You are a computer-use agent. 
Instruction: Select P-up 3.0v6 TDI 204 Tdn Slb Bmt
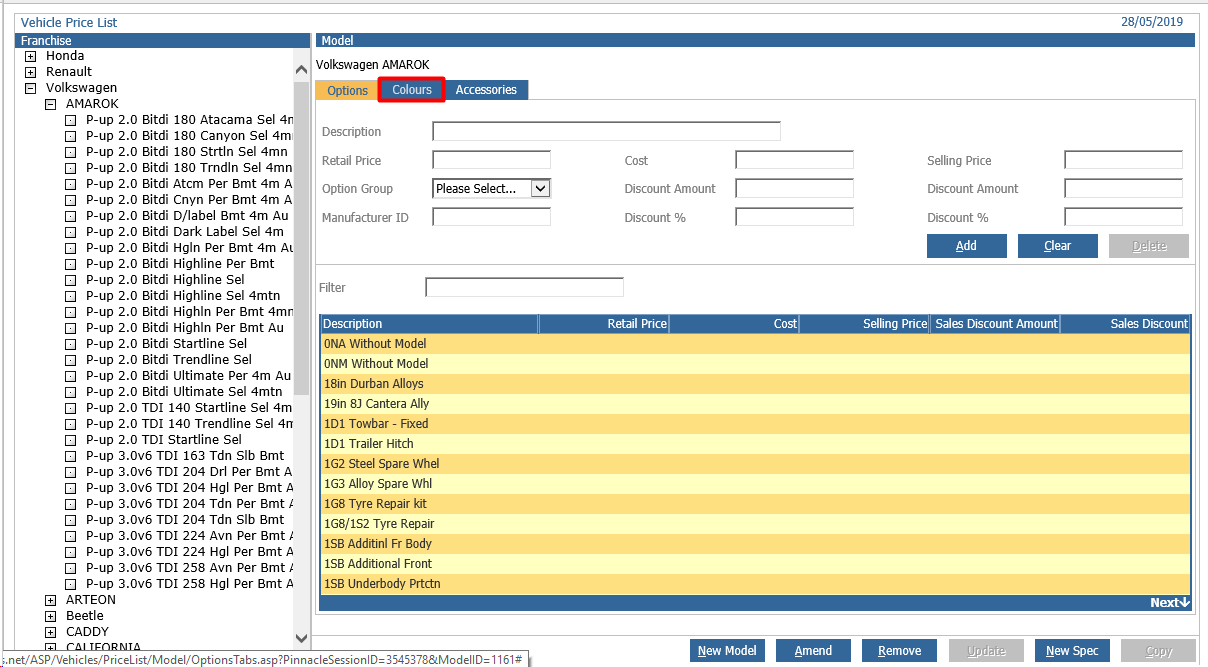tap(185, 520)
